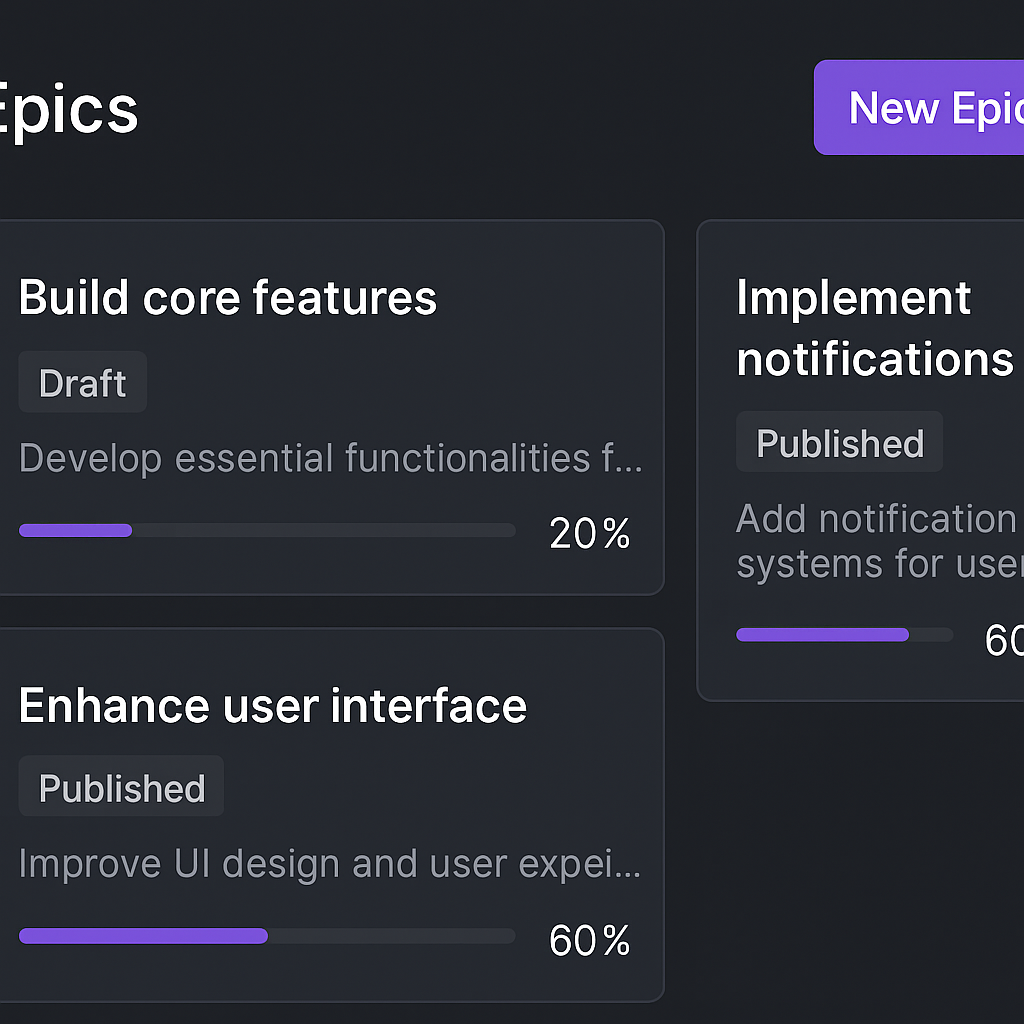Click the Add notification systems description text

[x=878, y=540]
